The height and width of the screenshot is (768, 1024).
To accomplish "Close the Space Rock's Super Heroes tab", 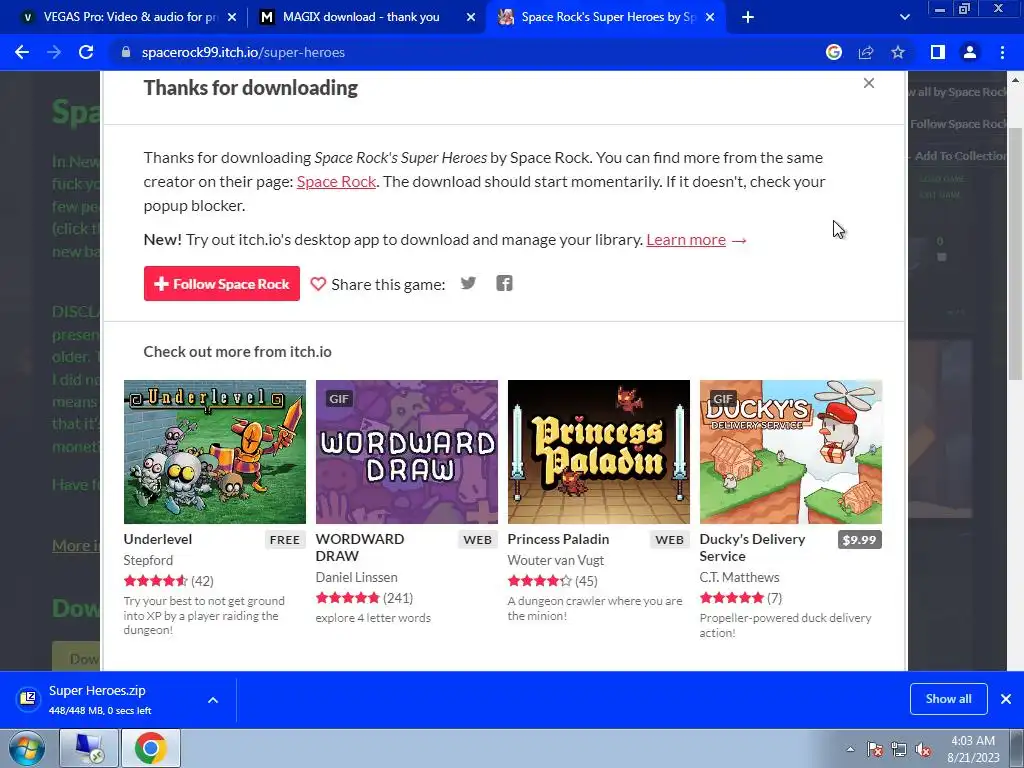I will coord(711,17).
